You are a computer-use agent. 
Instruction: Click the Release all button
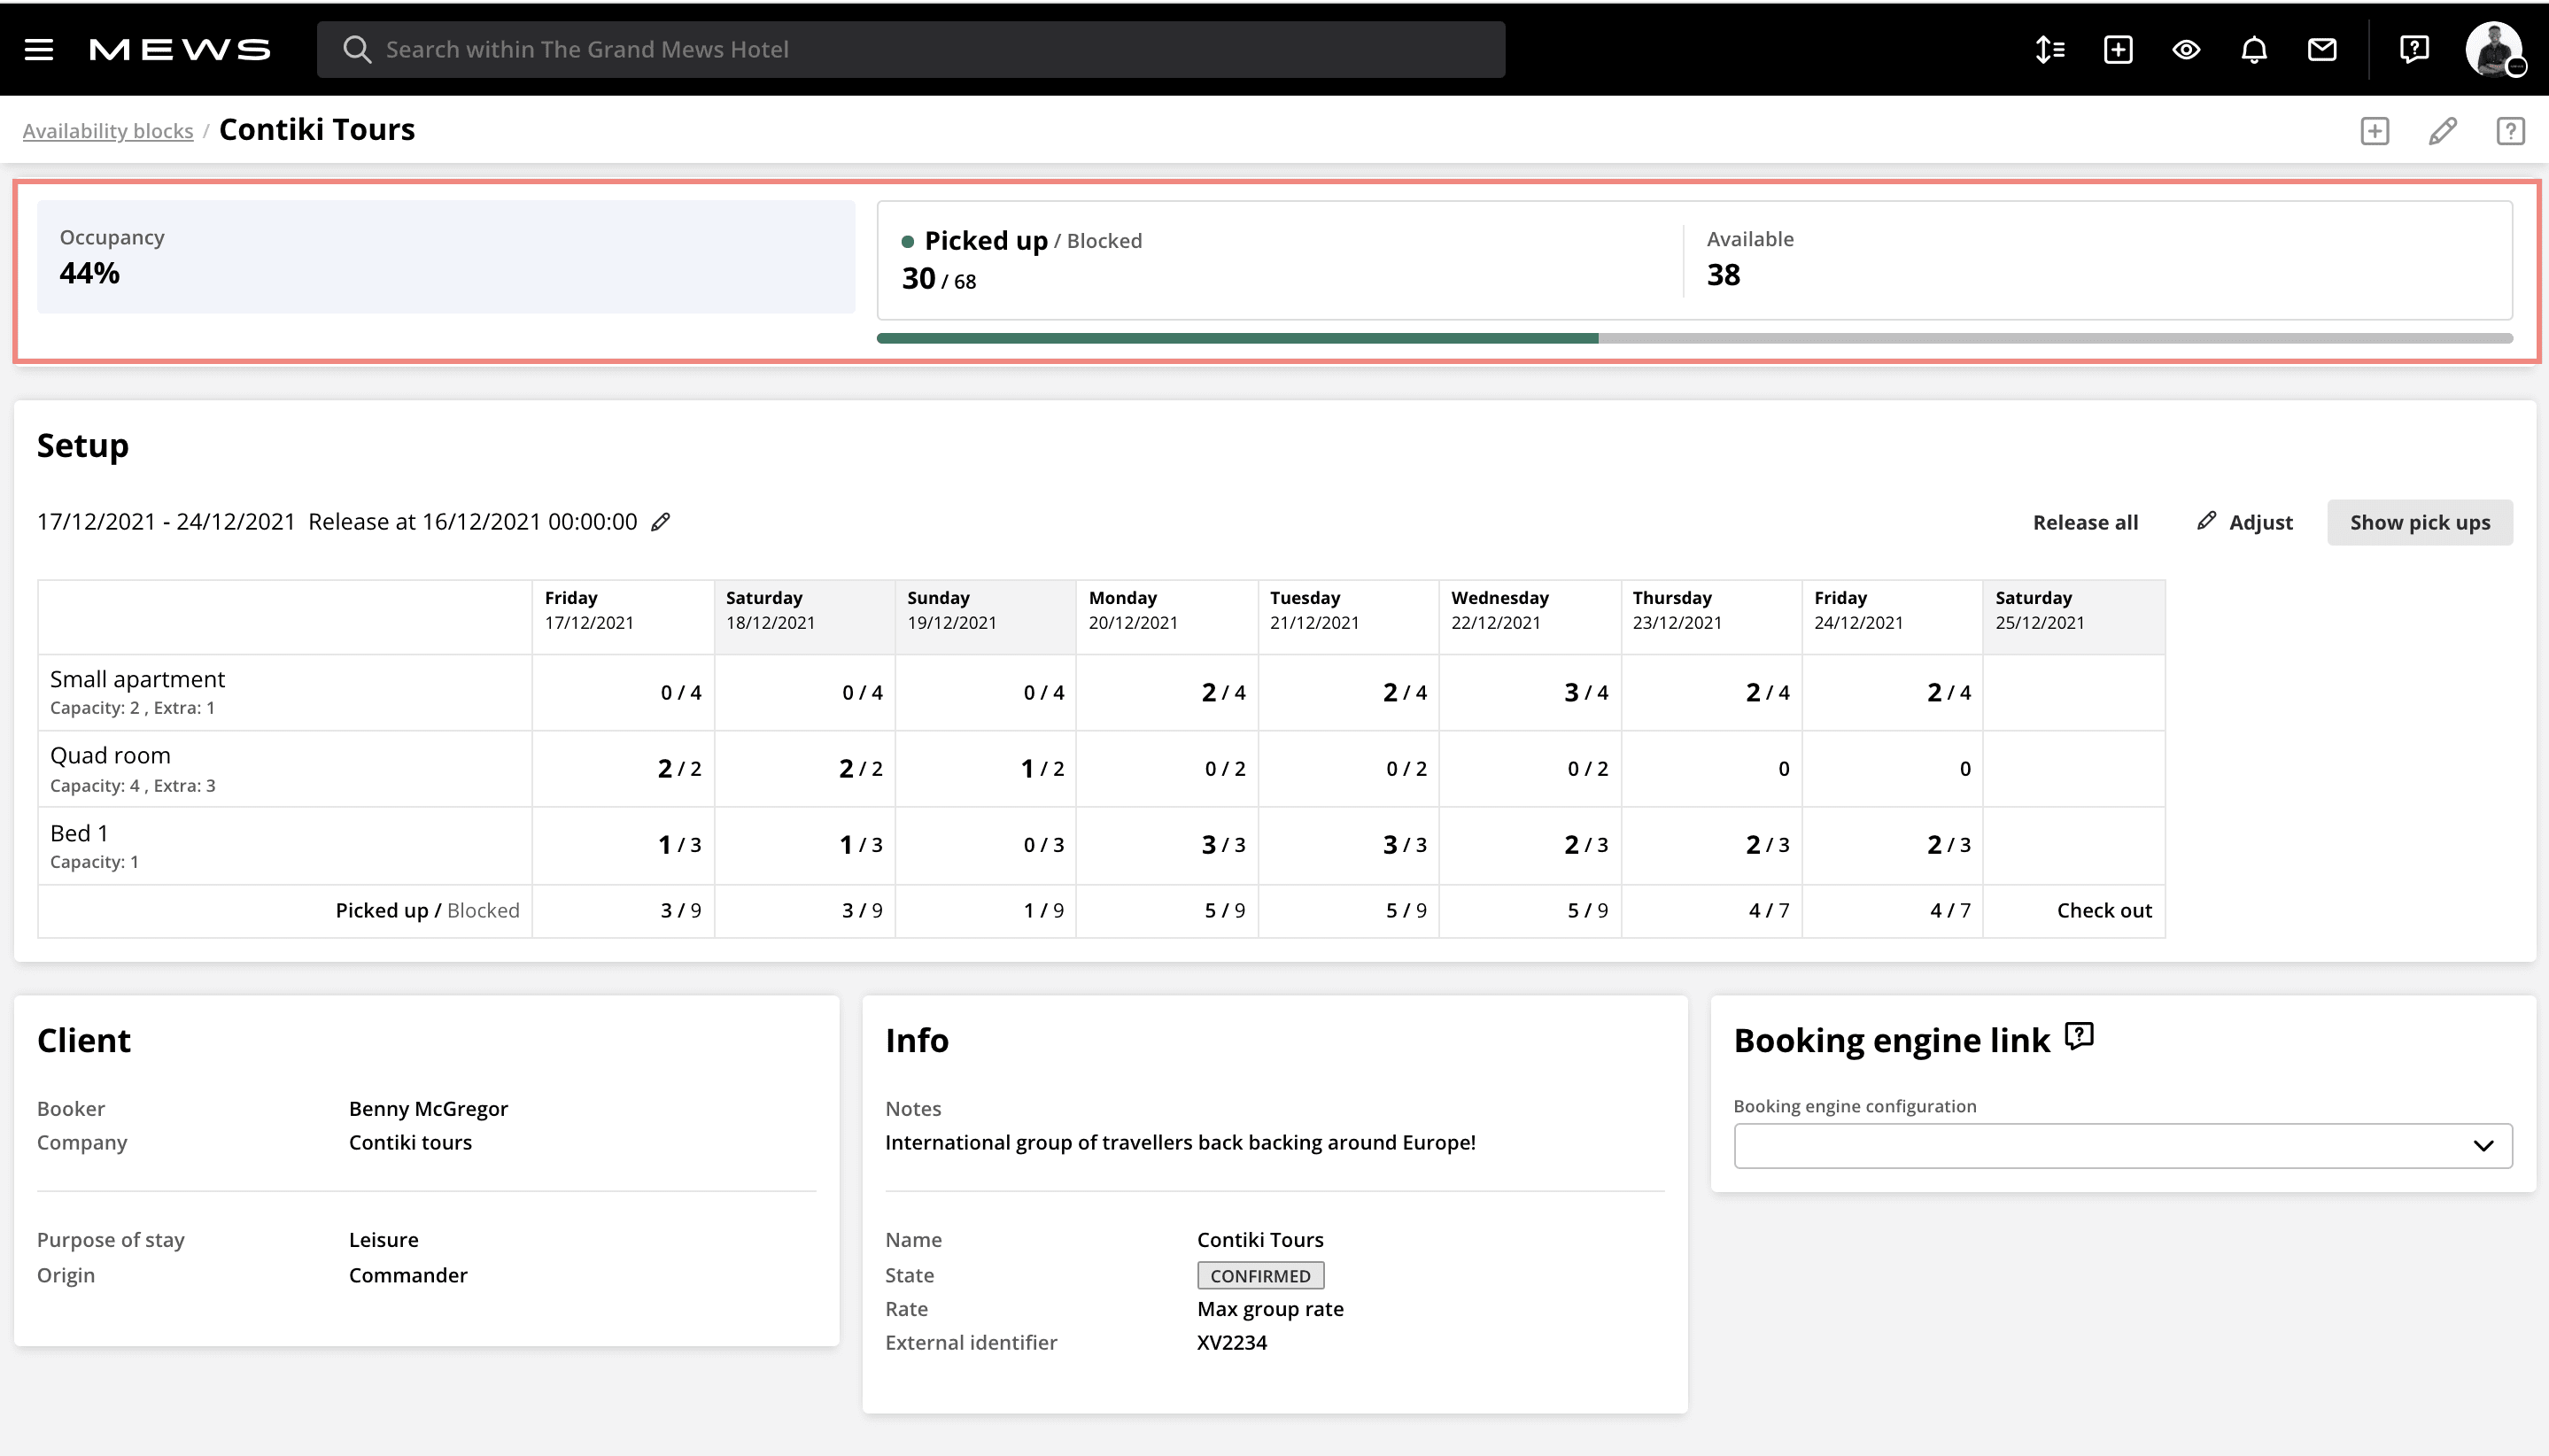pos(2085,522)
